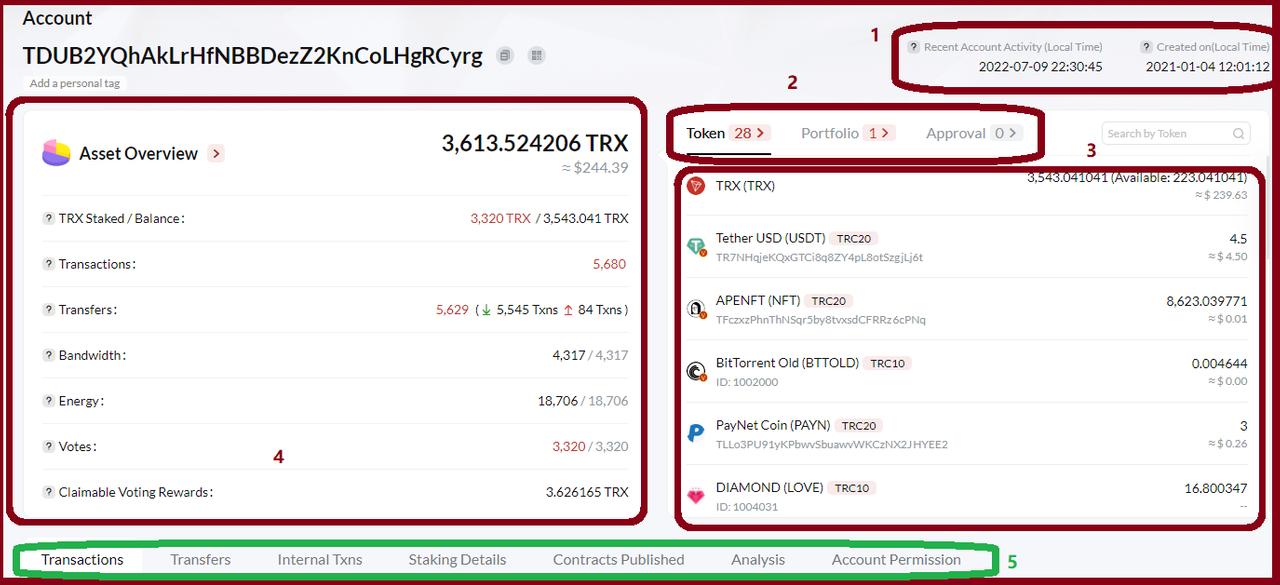Click the Search by Token input field
This screenshot has height=585, width=1280.
[x=1160, y=133]
